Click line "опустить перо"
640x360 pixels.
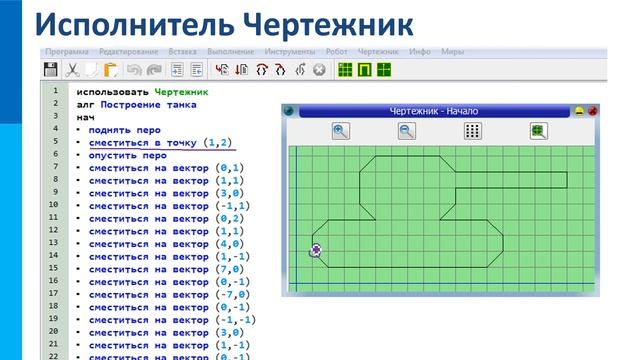(x=127, y=156)
